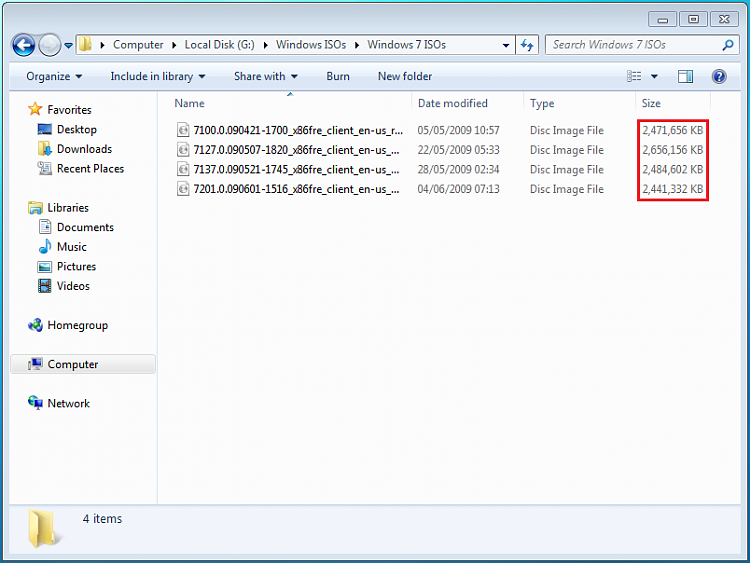750x563 pixels.
Task: Expand the arrow after Computer breadcrumb
Action: point(174,45)
